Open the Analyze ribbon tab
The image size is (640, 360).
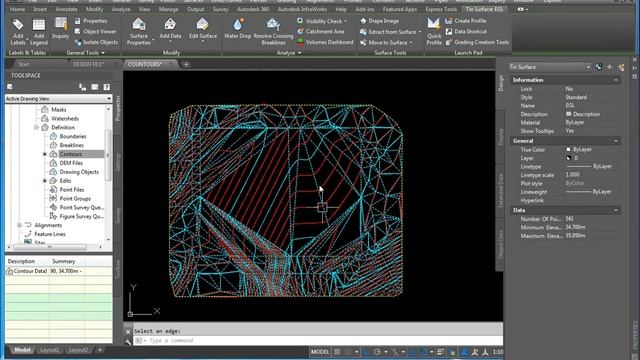point(121,9)
